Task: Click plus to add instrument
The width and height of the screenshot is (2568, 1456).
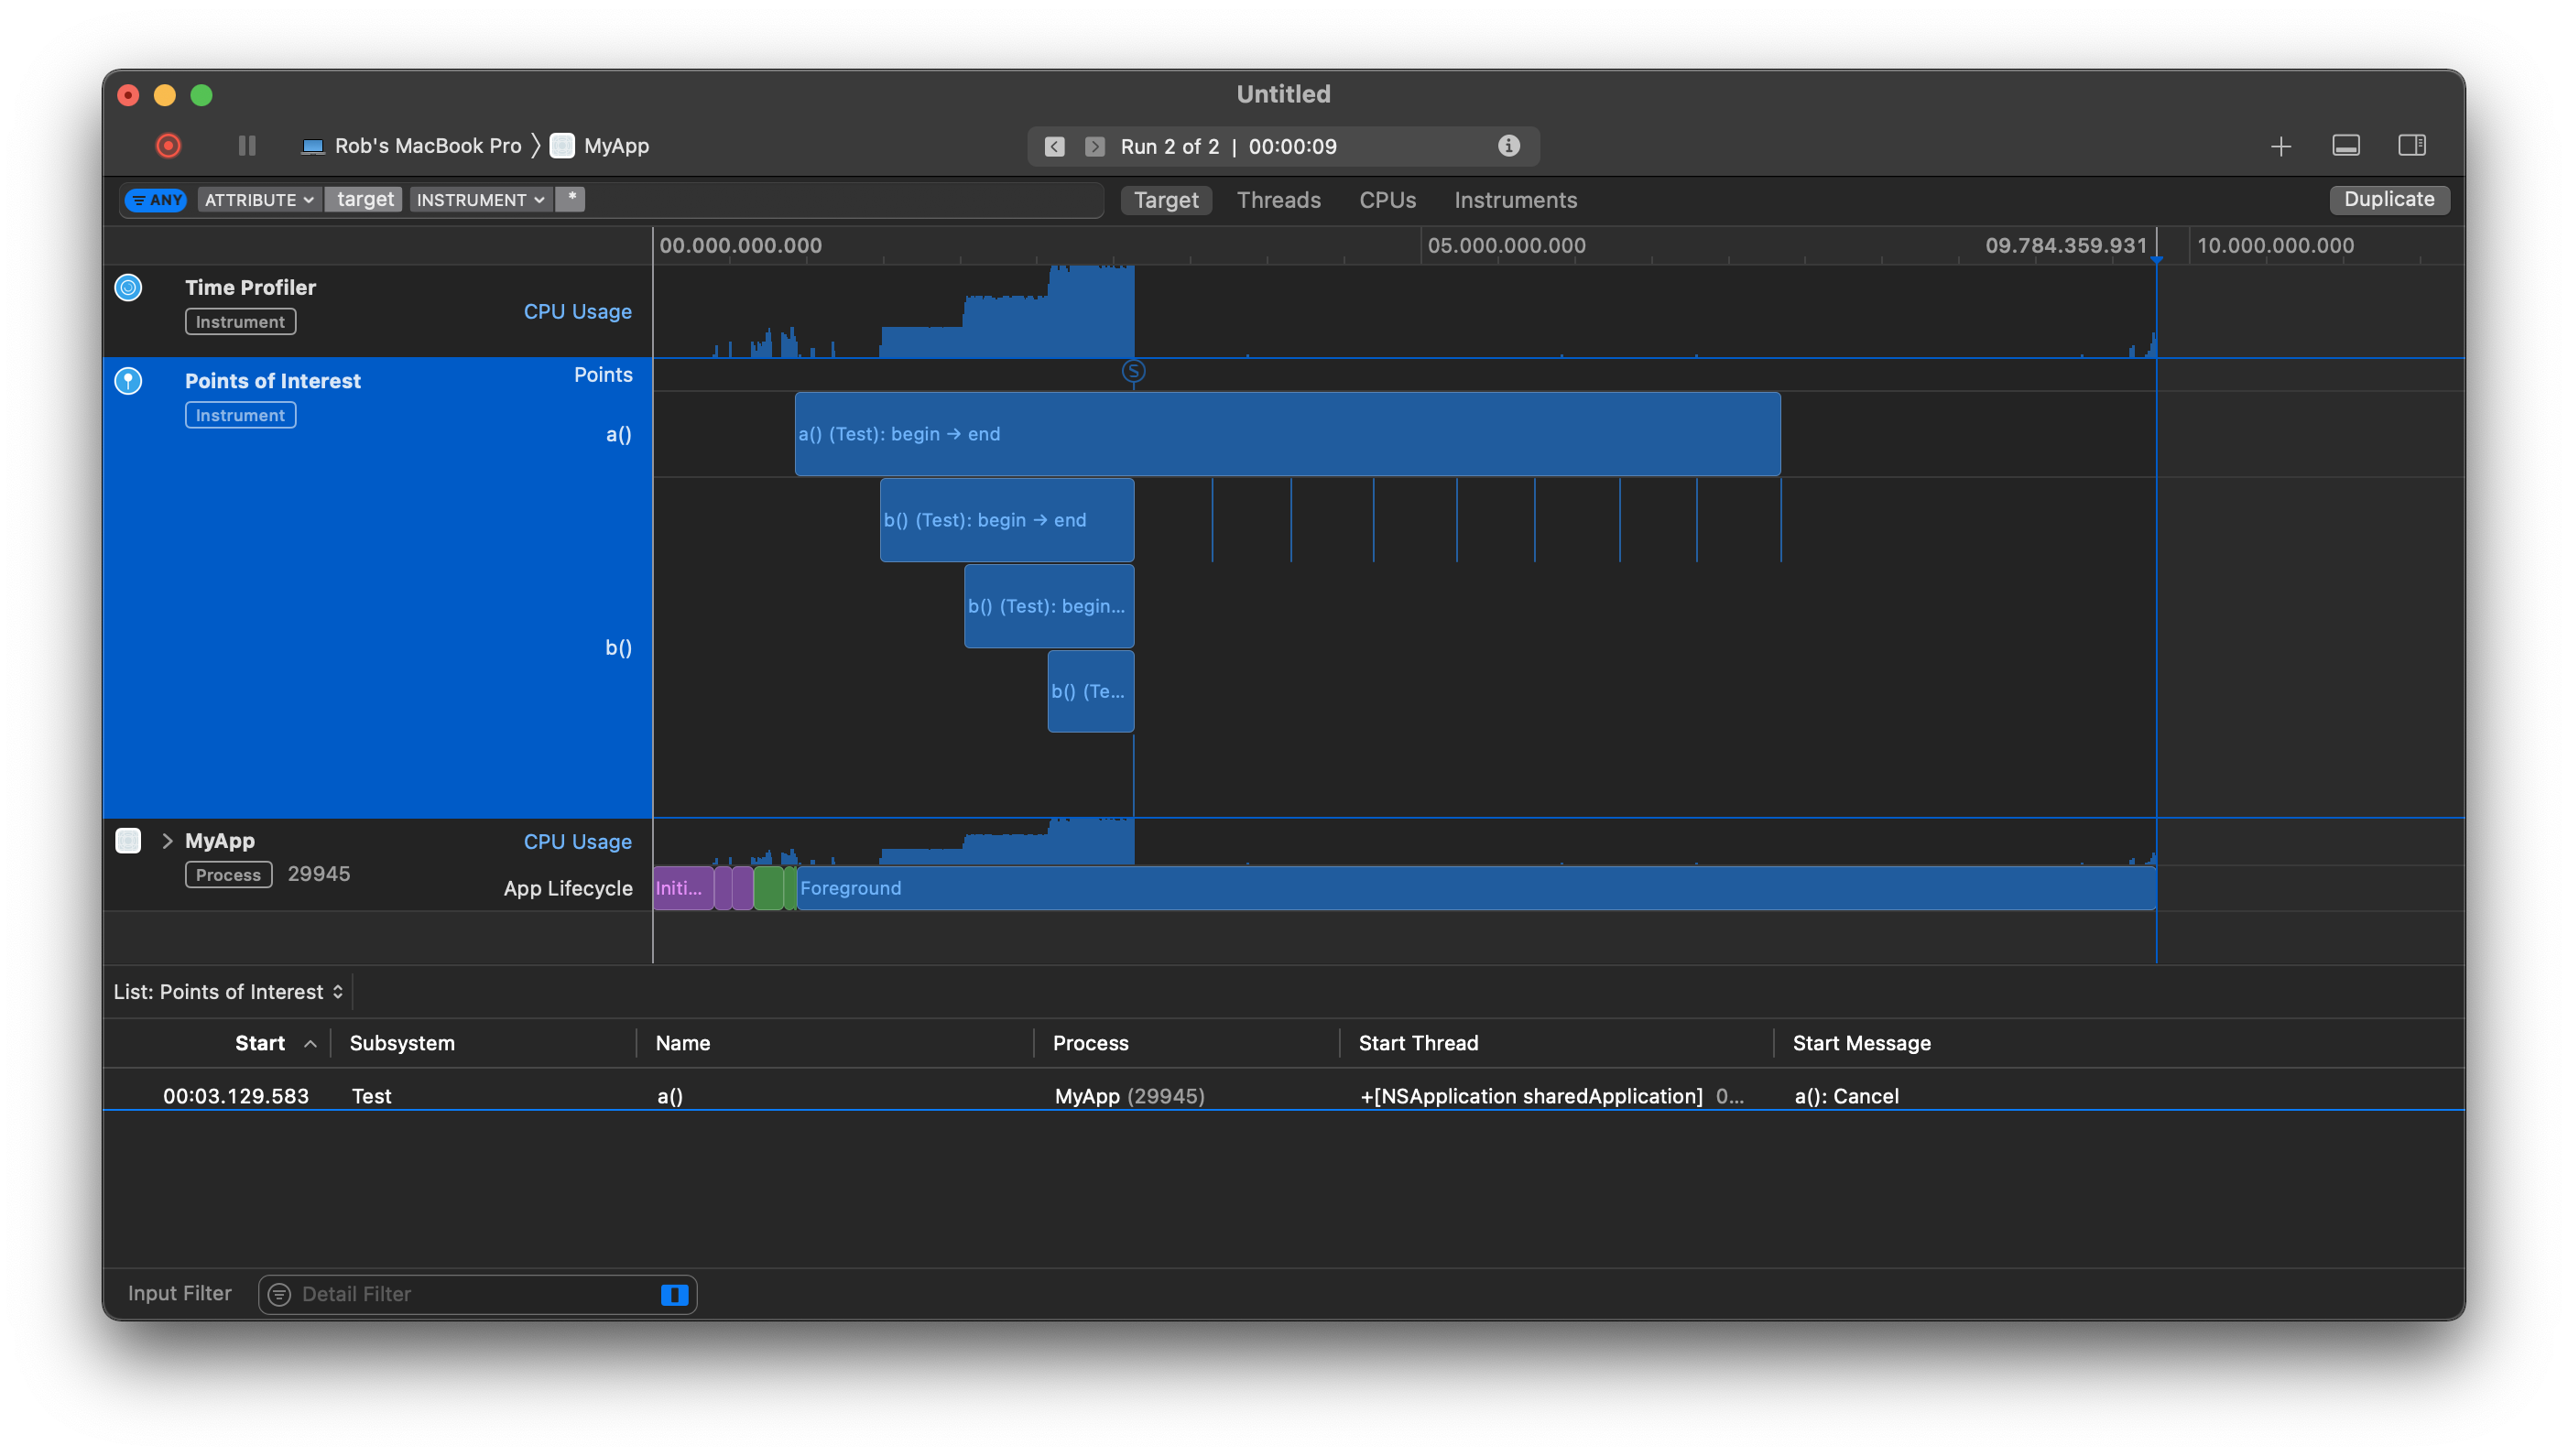Action: pyautogui.click(x=2280, y=147)
